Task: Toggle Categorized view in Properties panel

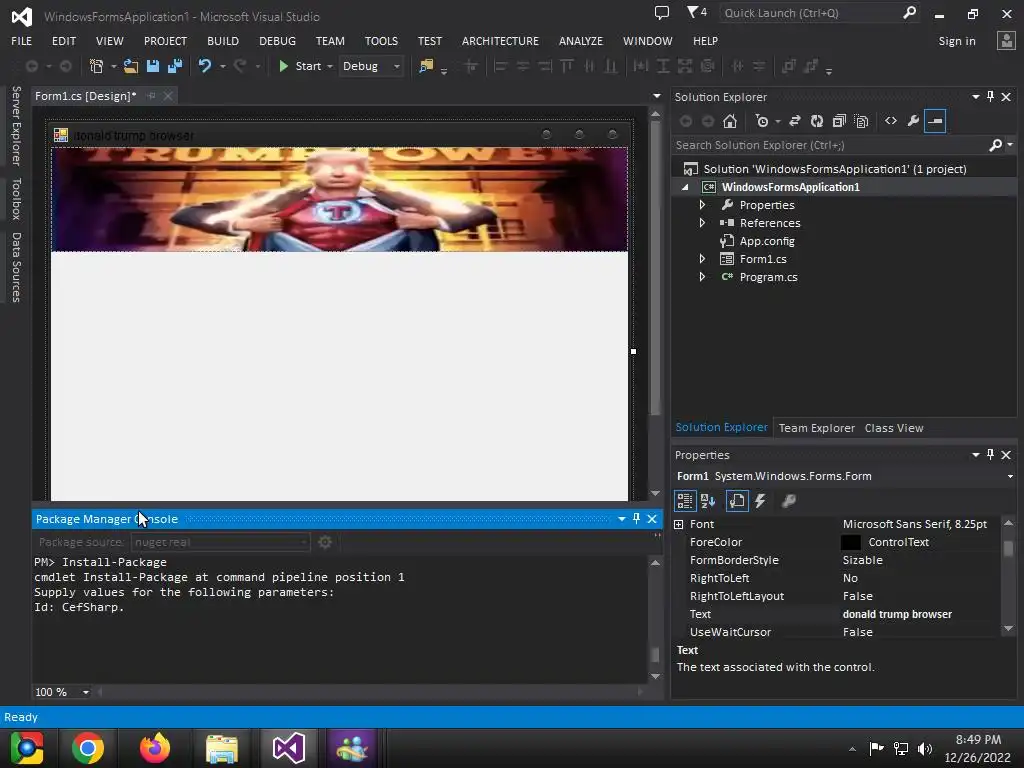Action: pyautogui.click(x=684, y=501)
